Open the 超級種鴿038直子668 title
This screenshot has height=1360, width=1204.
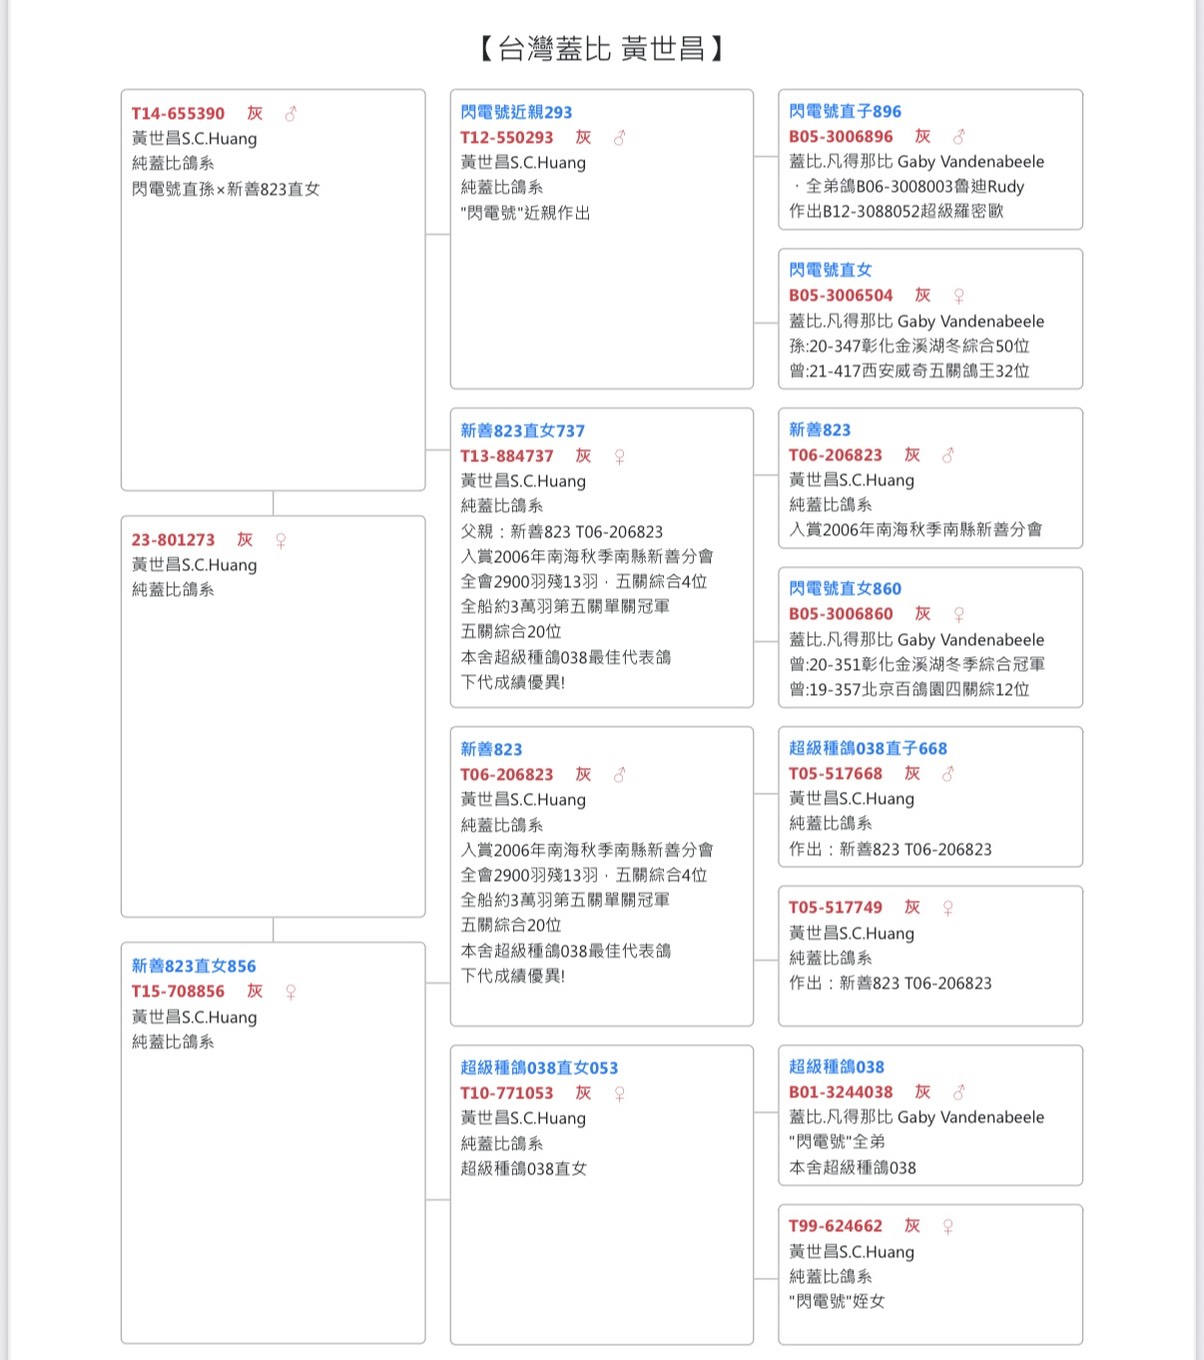(x=868, y=748)
